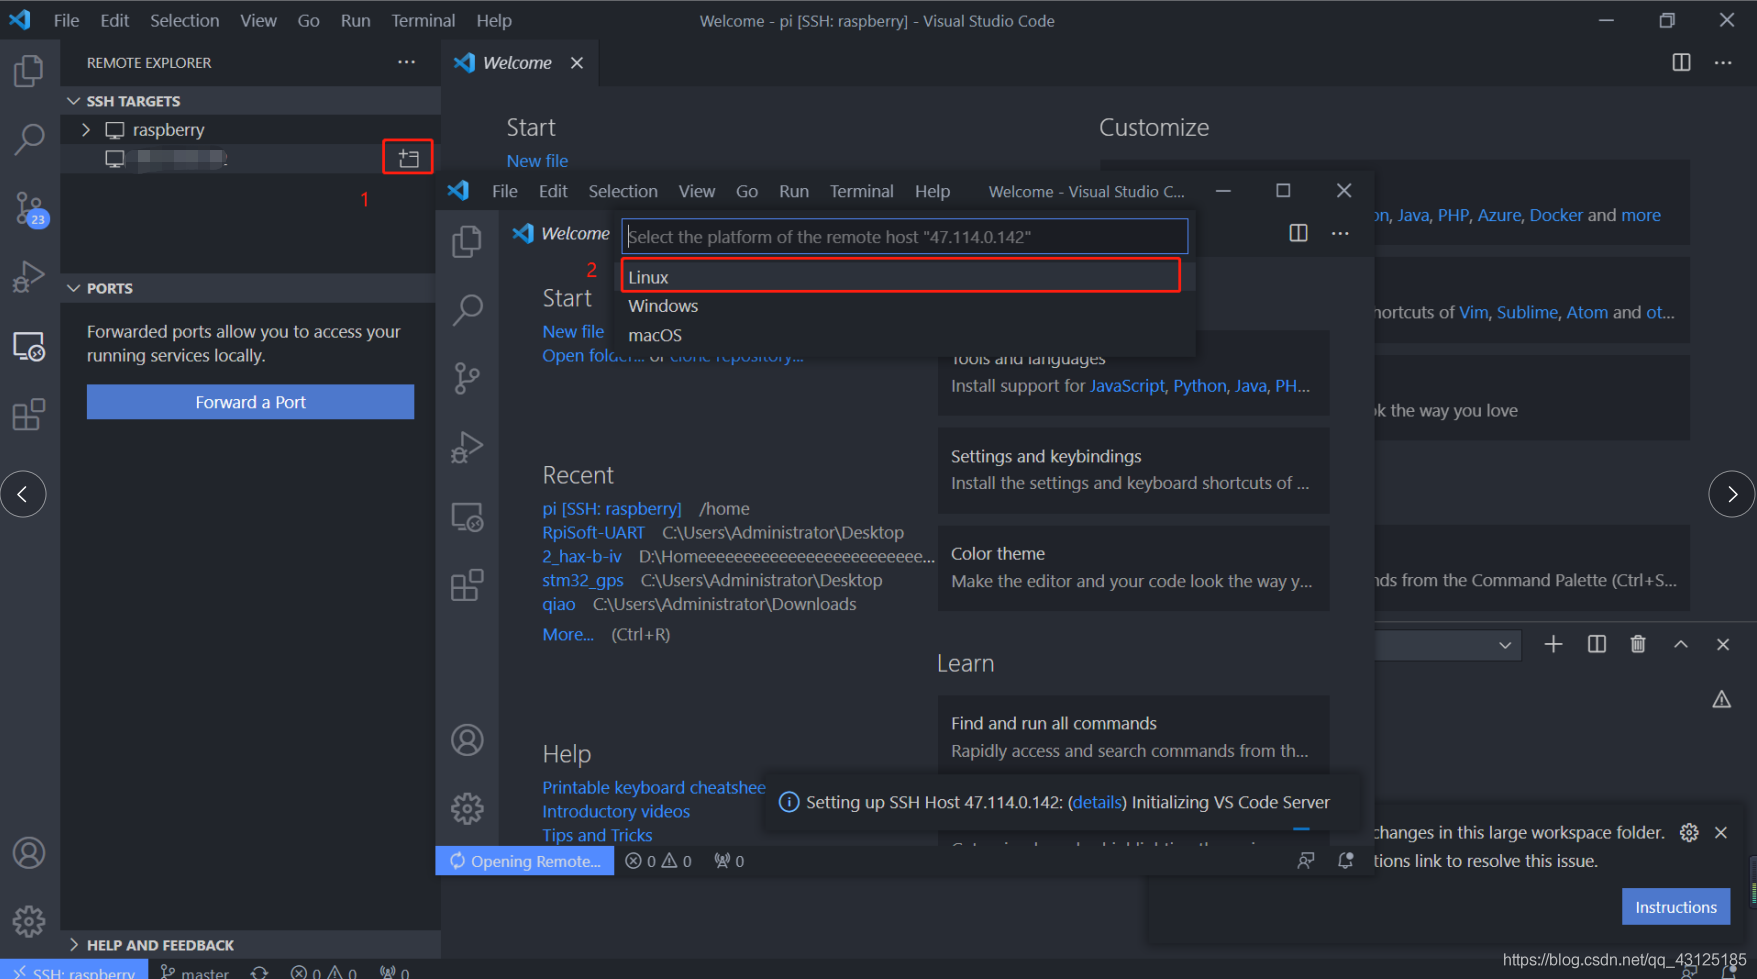Viewport: 1757px width, 979px height.
Task: Open Source Control icon in front window
Action: [x=467, y=378]
